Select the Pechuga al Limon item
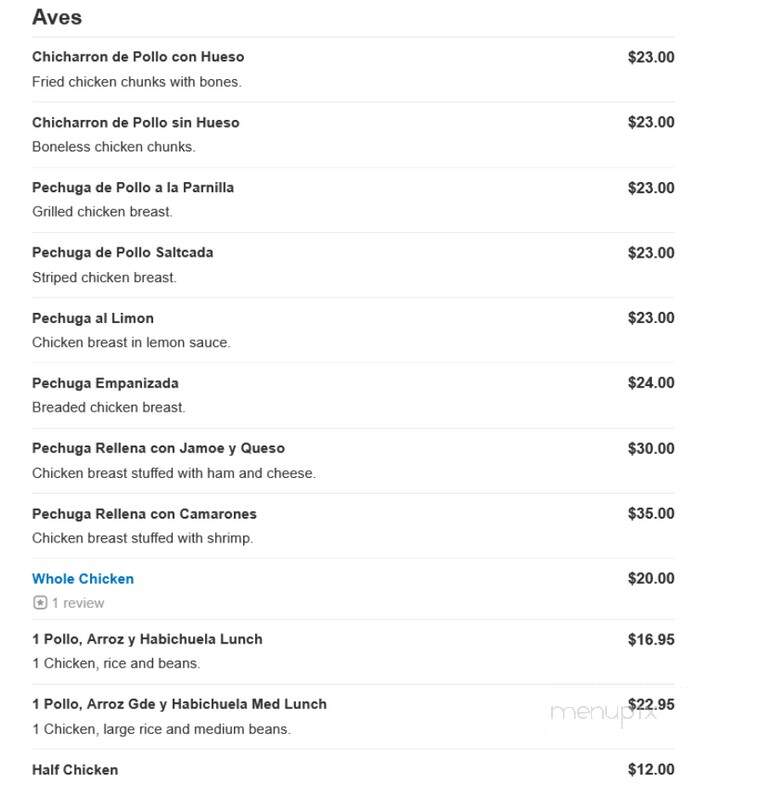 pyautogui.click(x=93, y=318)
